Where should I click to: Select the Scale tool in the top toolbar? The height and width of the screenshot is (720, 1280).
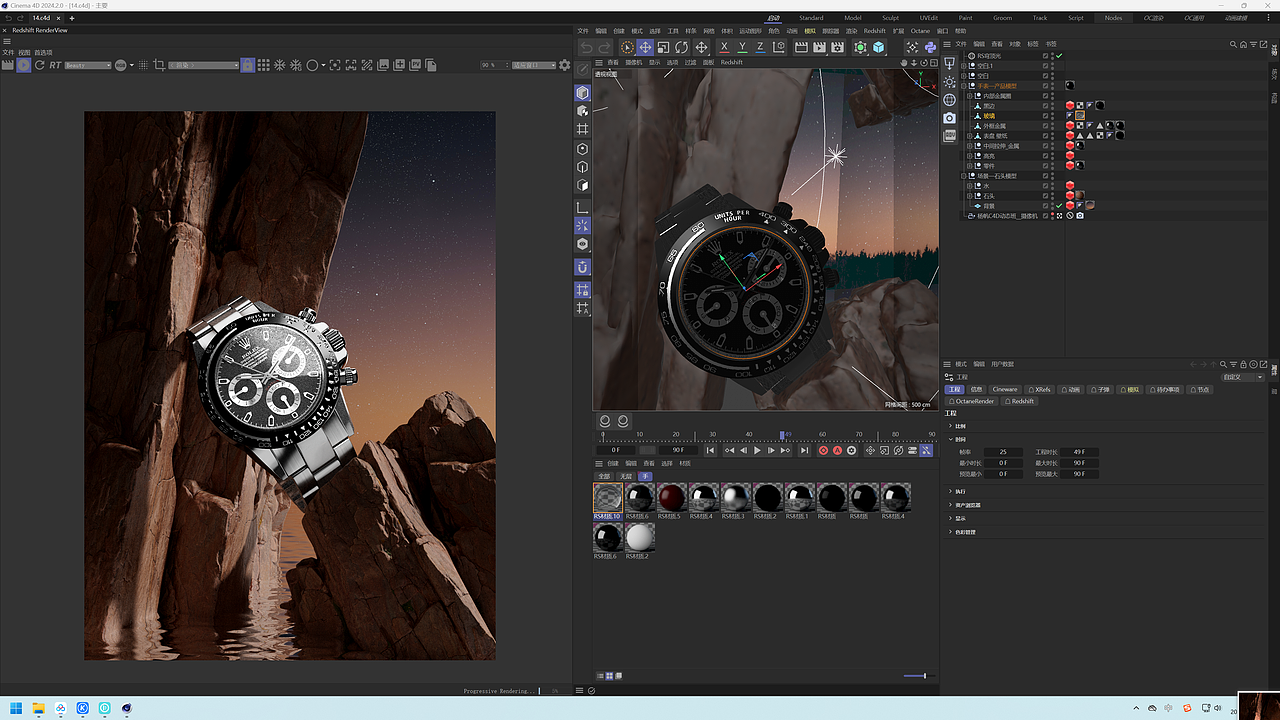(663, 47)
